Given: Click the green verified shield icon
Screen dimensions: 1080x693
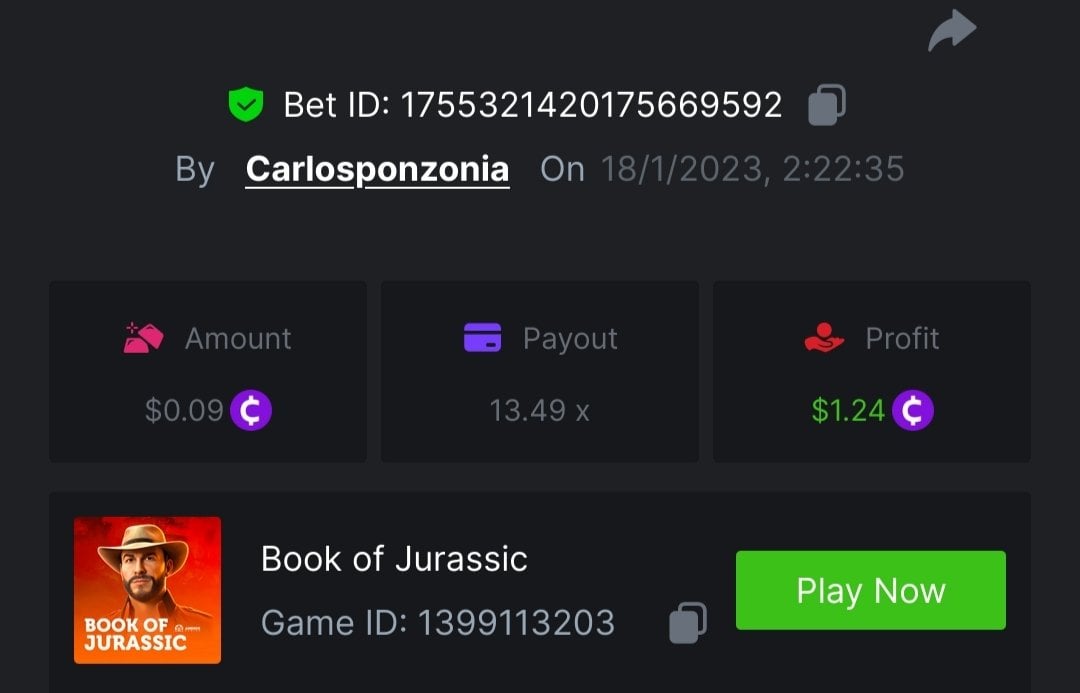Looking at the screenshot, I should pos(245,105).
